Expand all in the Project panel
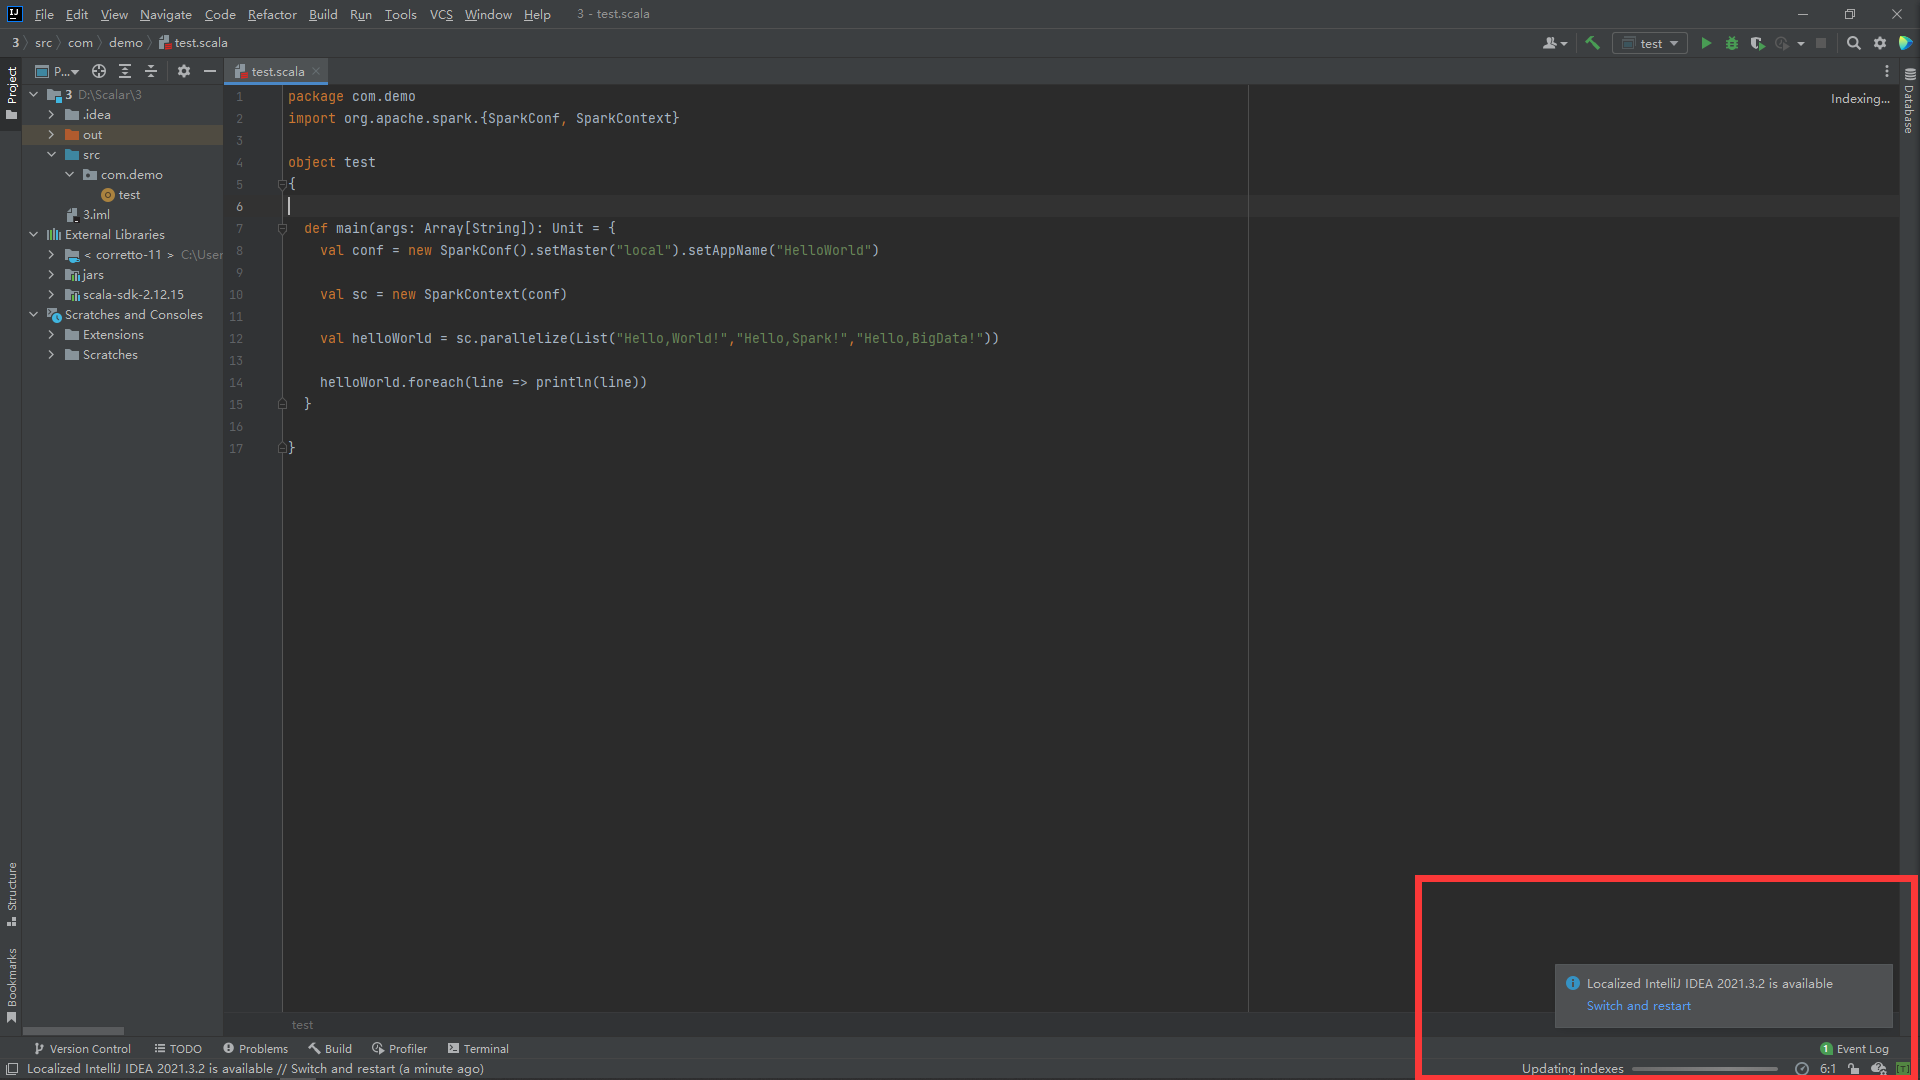The width and height of the screenshot is (1920, 1080). point(125,71)
